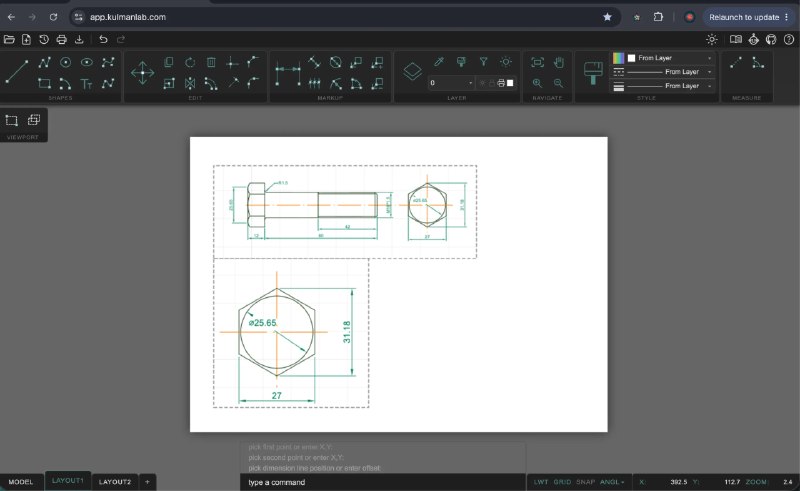The height and width of the screenshot is (491, 800).
Task: Click Relaunch to update button
Action: [x=744, y=17]
